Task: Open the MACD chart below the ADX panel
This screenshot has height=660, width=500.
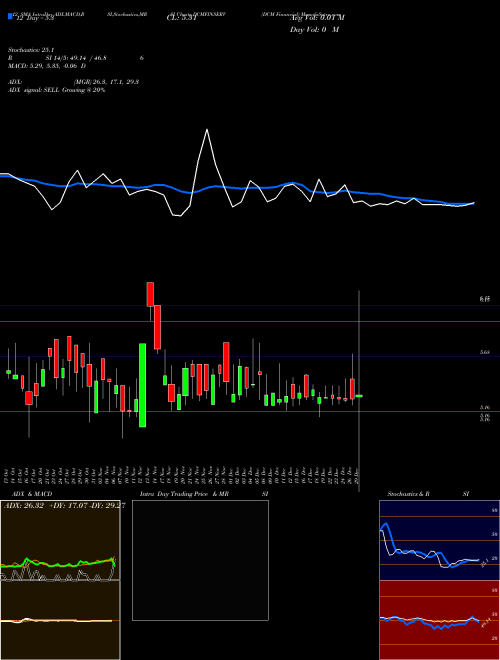Action: point(60,620)
